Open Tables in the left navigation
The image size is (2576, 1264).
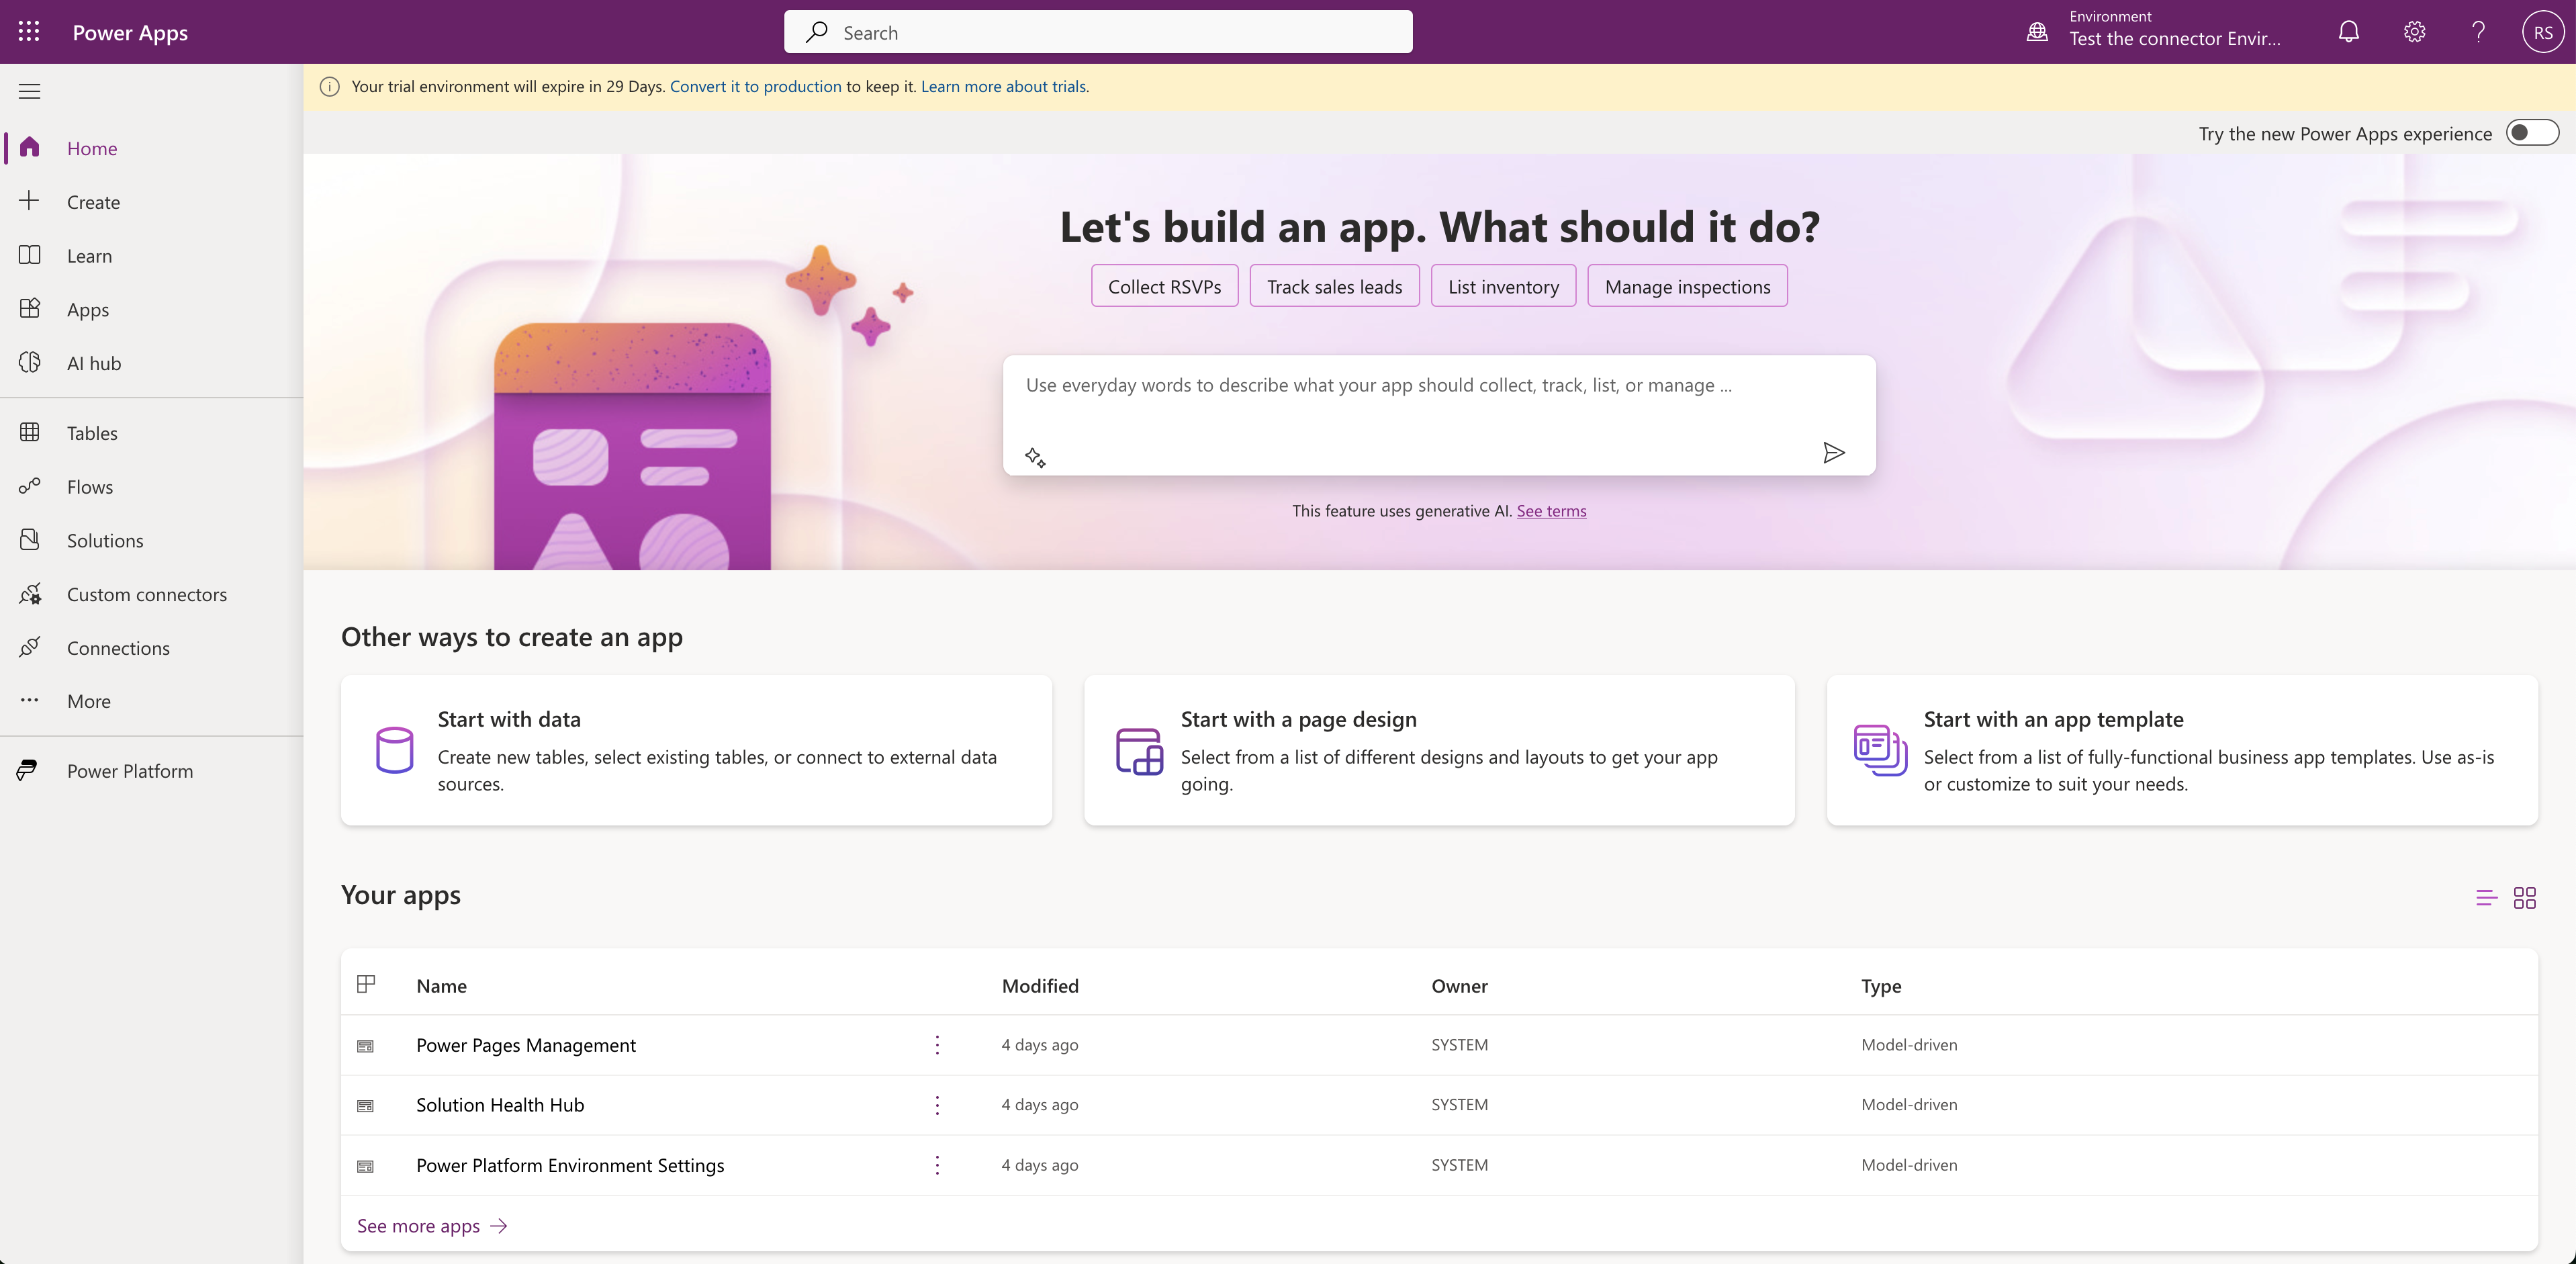92,433
